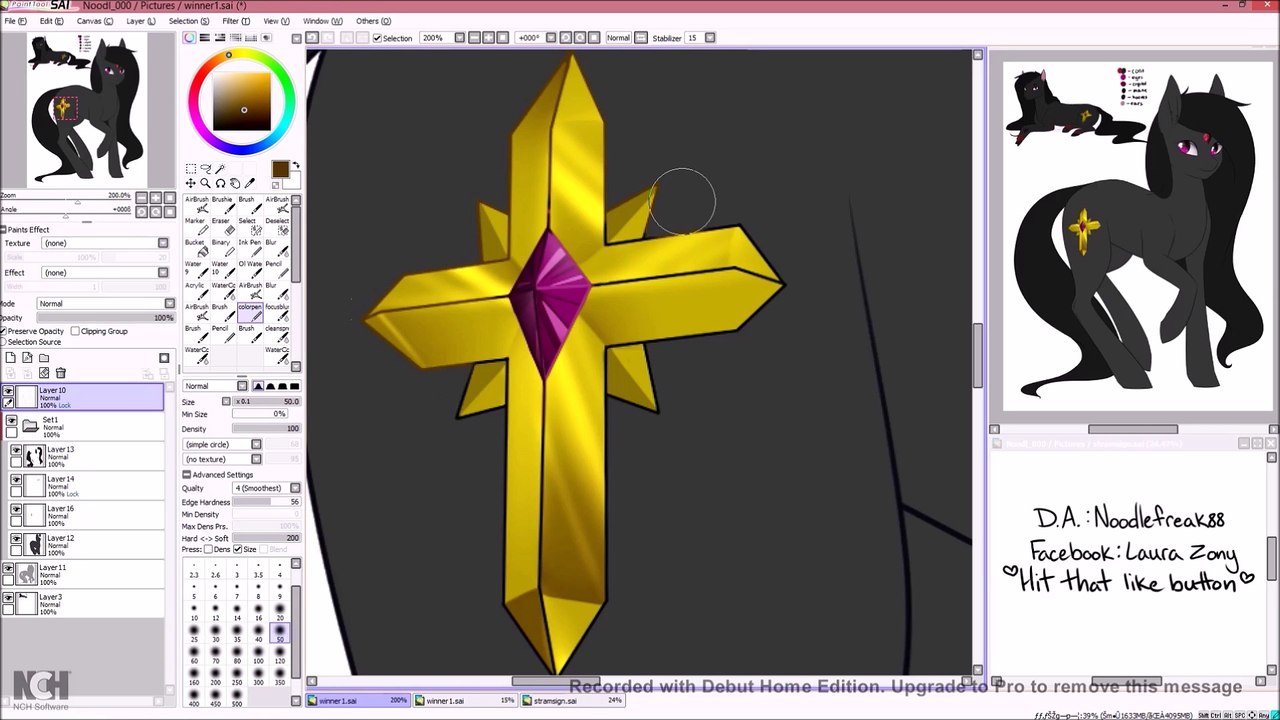1280x720 pixels.
Task: Toggle Preserve Opacity checkbox
Action: 4,331
